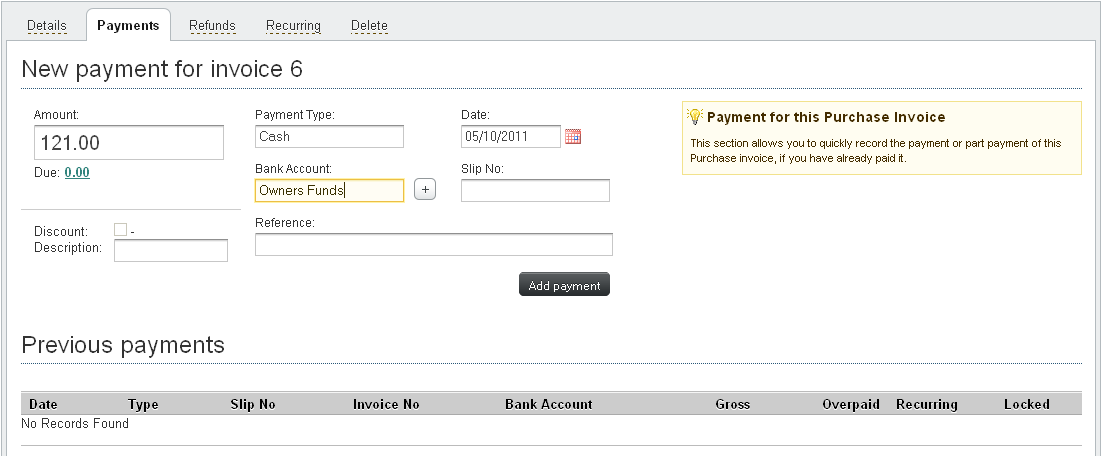Open the Delete tab
Image resolution: width=1108 pixels, height=456 pixels.
369,25
